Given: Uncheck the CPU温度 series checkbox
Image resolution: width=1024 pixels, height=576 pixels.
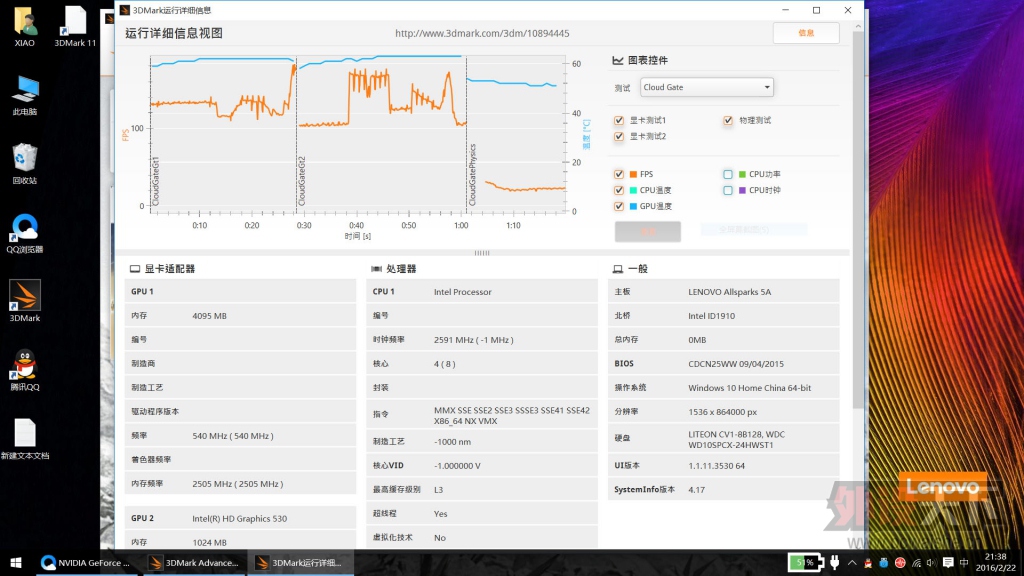Looking at the screenshot, I should (x=618, y=190).
